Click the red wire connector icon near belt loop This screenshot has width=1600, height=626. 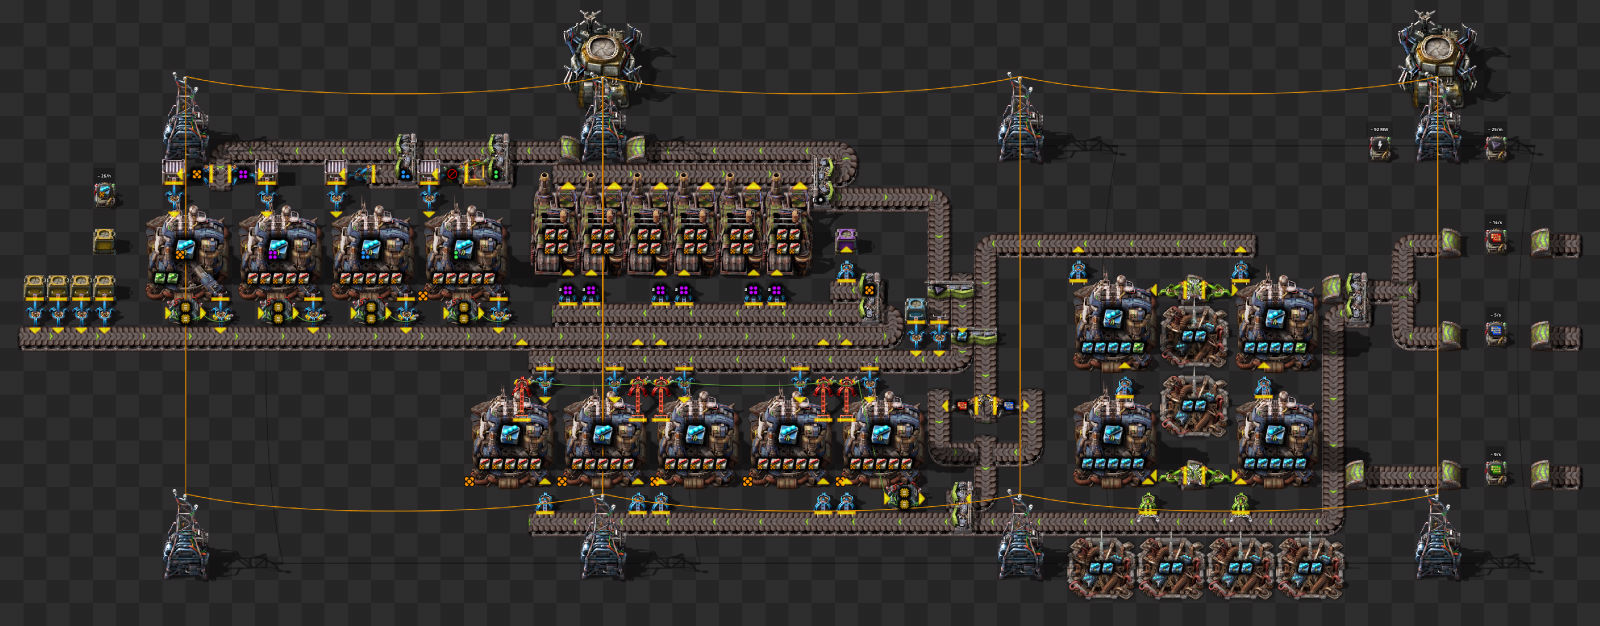tap(962, 405)
